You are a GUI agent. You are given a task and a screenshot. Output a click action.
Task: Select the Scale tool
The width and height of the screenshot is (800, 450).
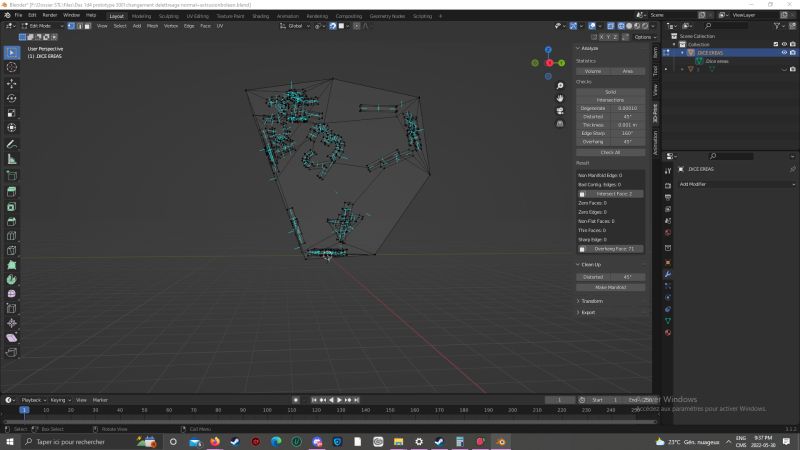tap(11, 113)
